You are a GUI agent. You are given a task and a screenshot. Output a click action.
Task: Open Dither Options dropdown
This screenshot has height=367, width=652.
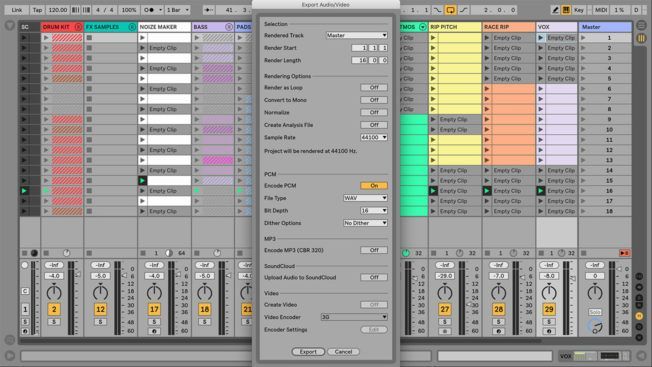tap(365, 223)
